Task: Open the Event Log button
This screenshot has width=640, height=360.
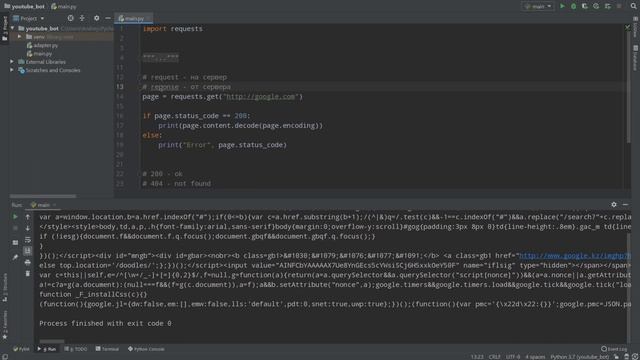Action: coord(614,349)
